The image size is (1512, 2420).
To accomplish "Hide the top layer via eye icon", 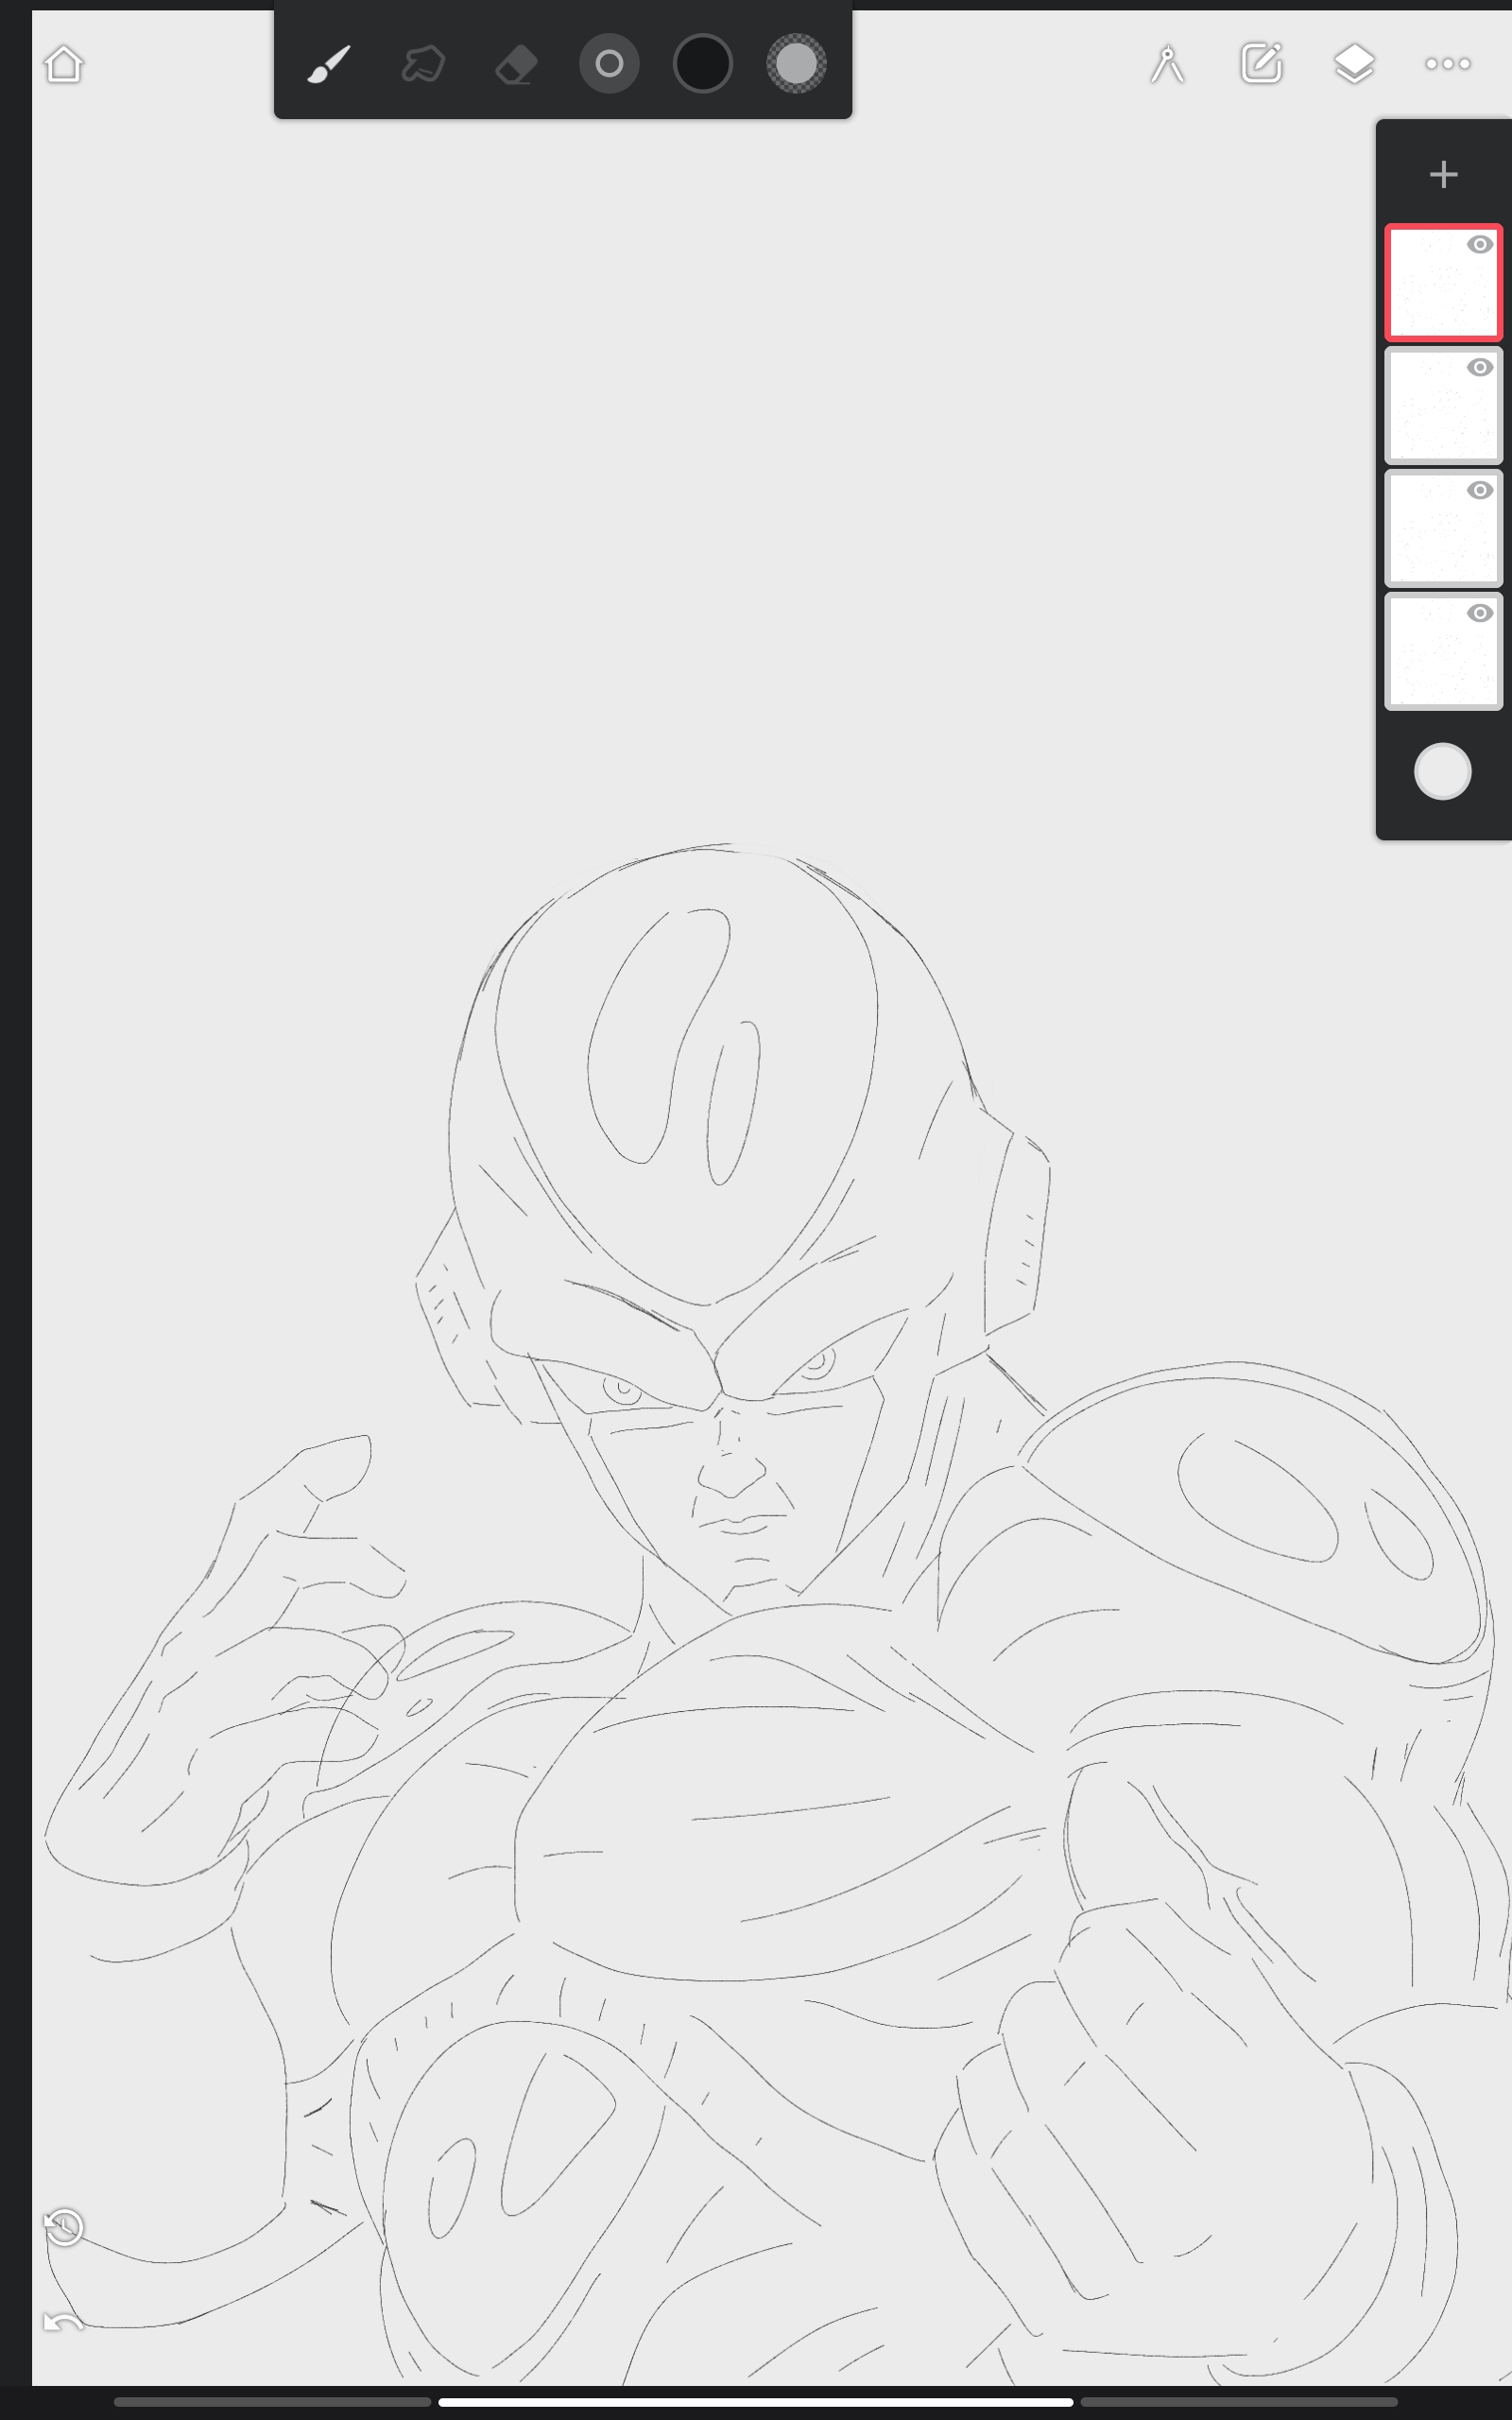I will (1480, 245).
